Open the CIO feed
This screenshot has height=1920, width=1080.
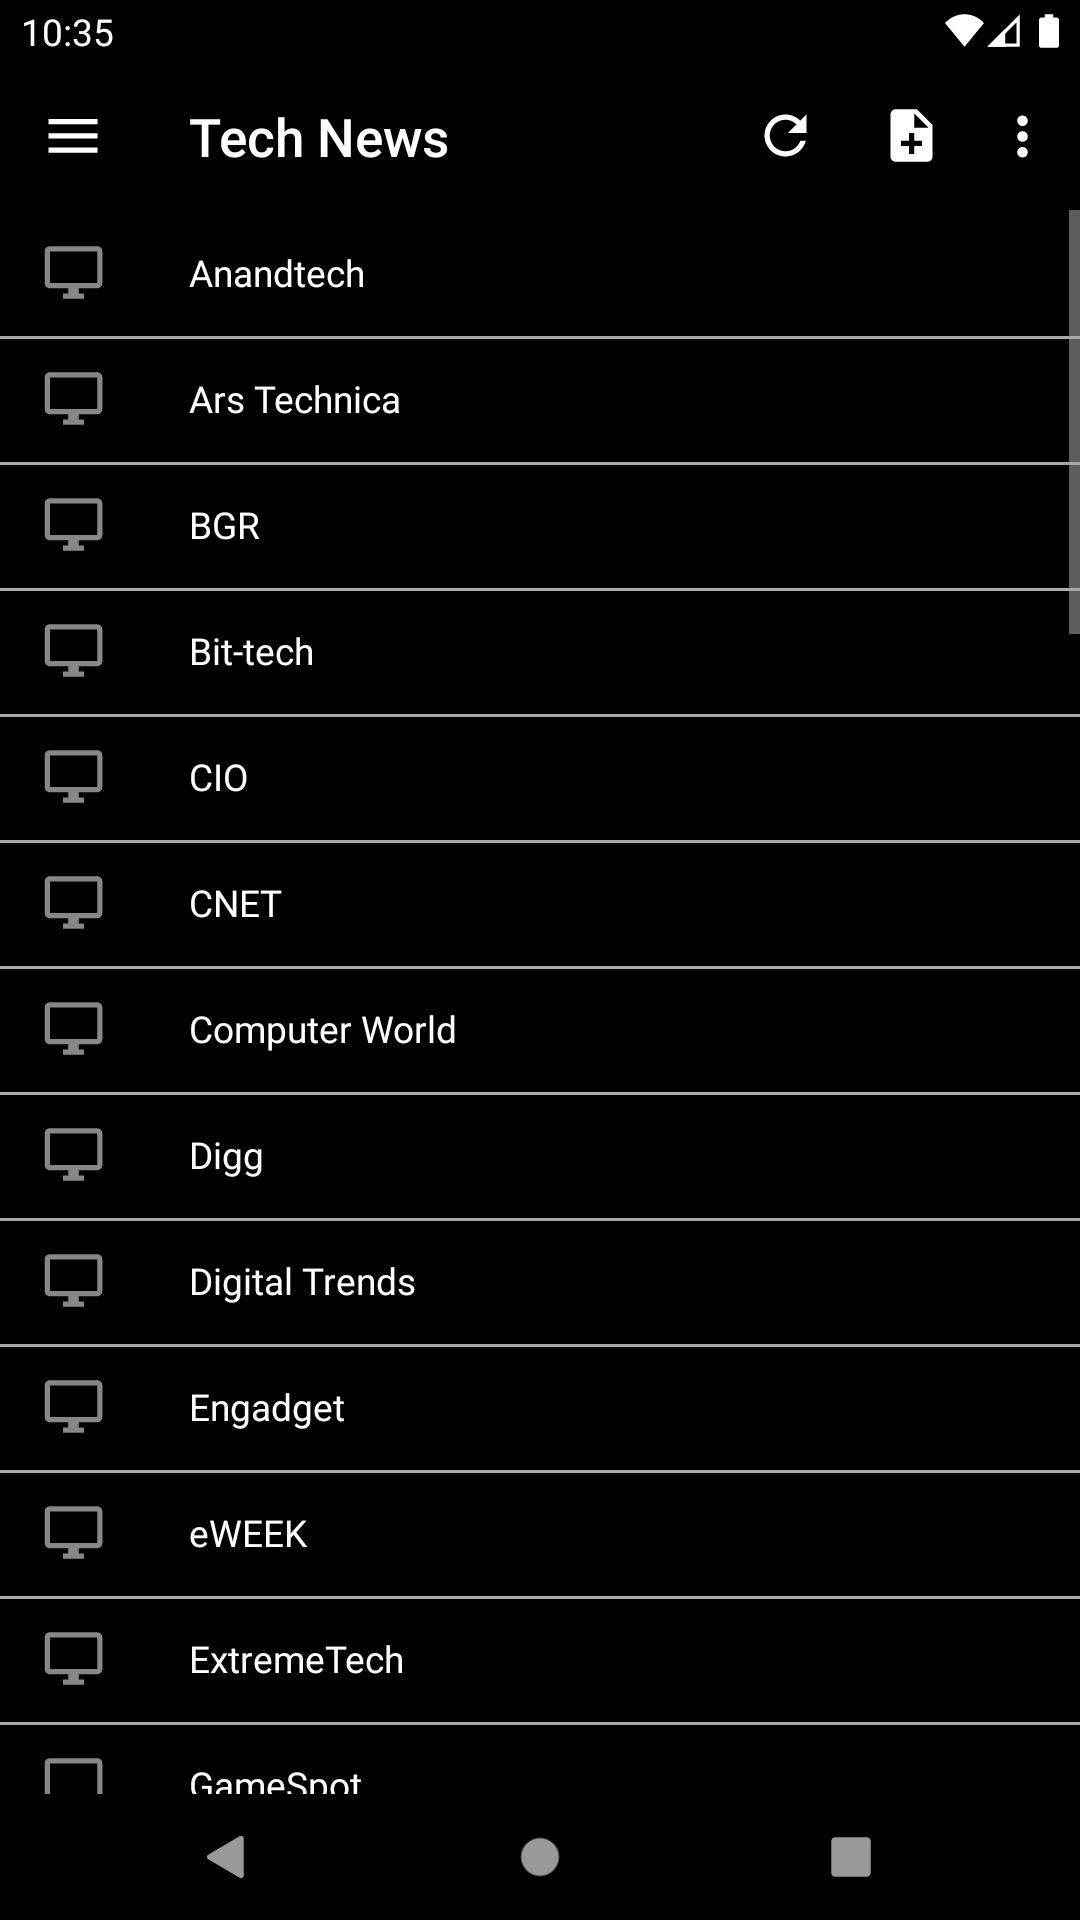[x=540, y=779]
